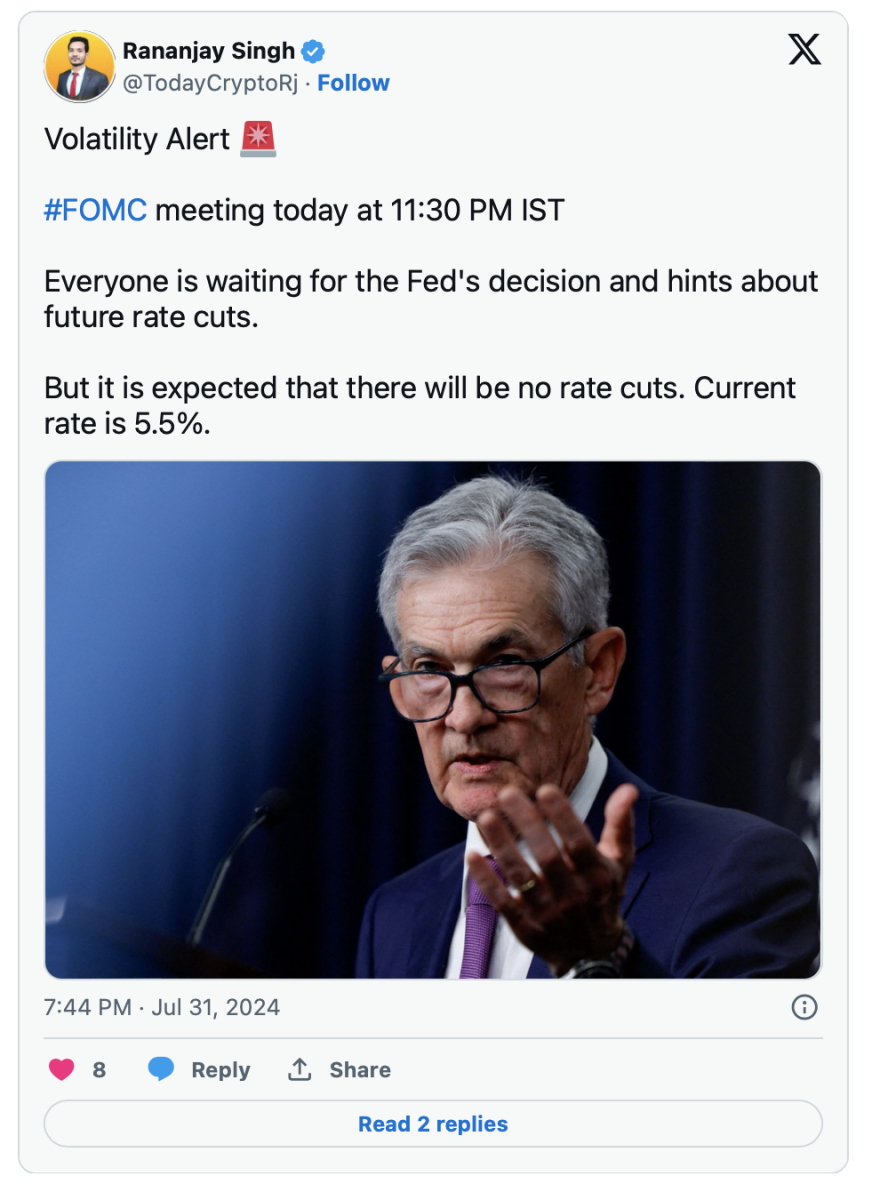Click the Reply label text
Viewport: 880px width, 1200px height.
pyautogui.click(x=220, y=1070)
